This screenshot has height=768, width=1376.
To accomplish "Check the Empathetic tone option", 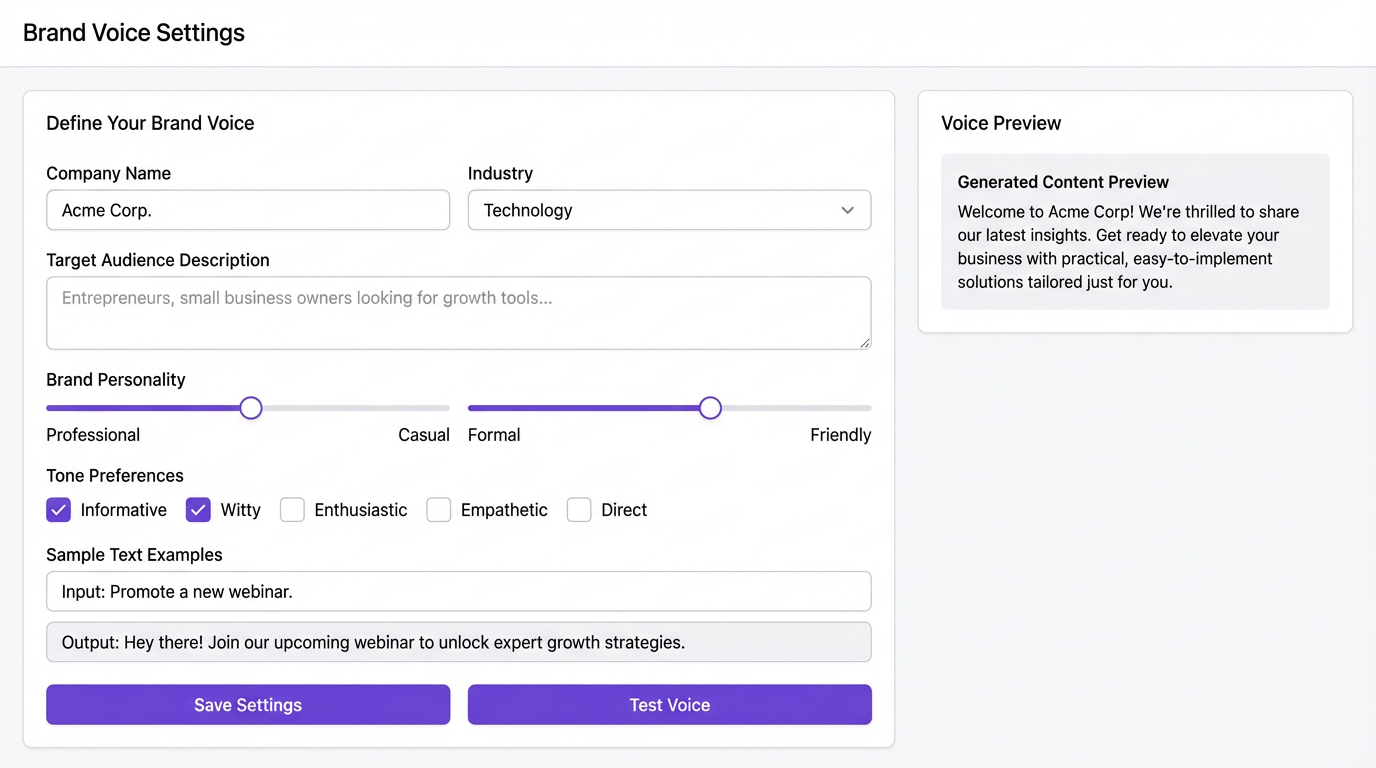I will [439, 510].
